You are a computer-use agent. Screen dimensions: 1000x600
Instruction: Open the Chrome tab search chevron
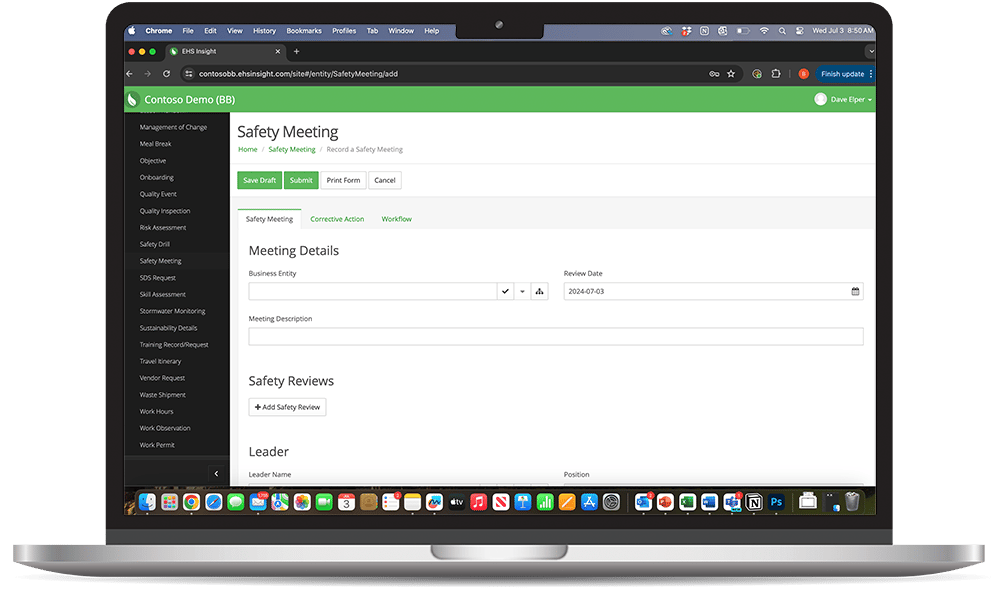pos(871,52)
